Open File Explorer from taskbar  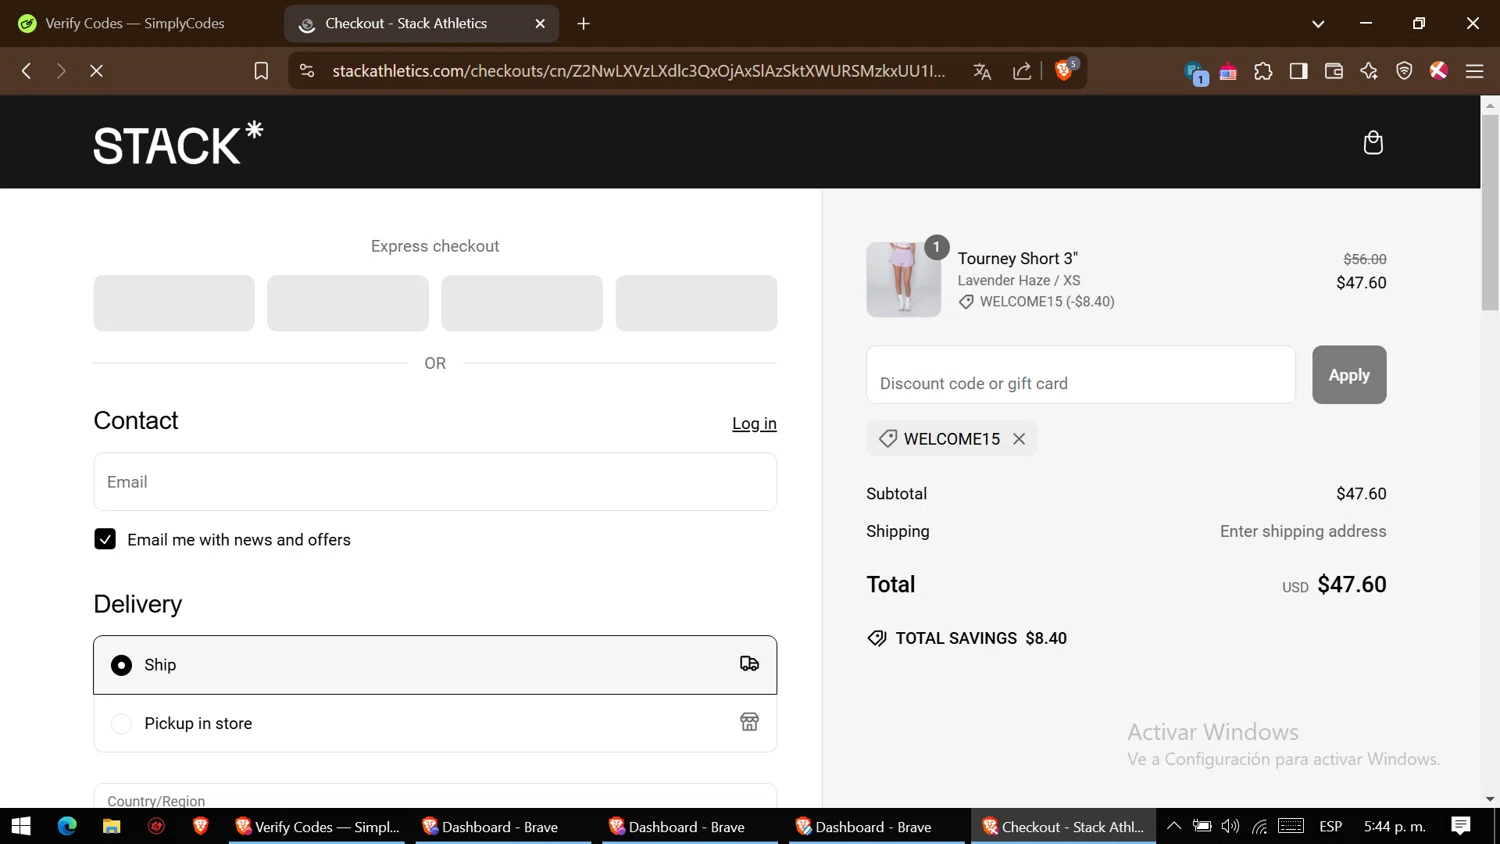point(111,826)
